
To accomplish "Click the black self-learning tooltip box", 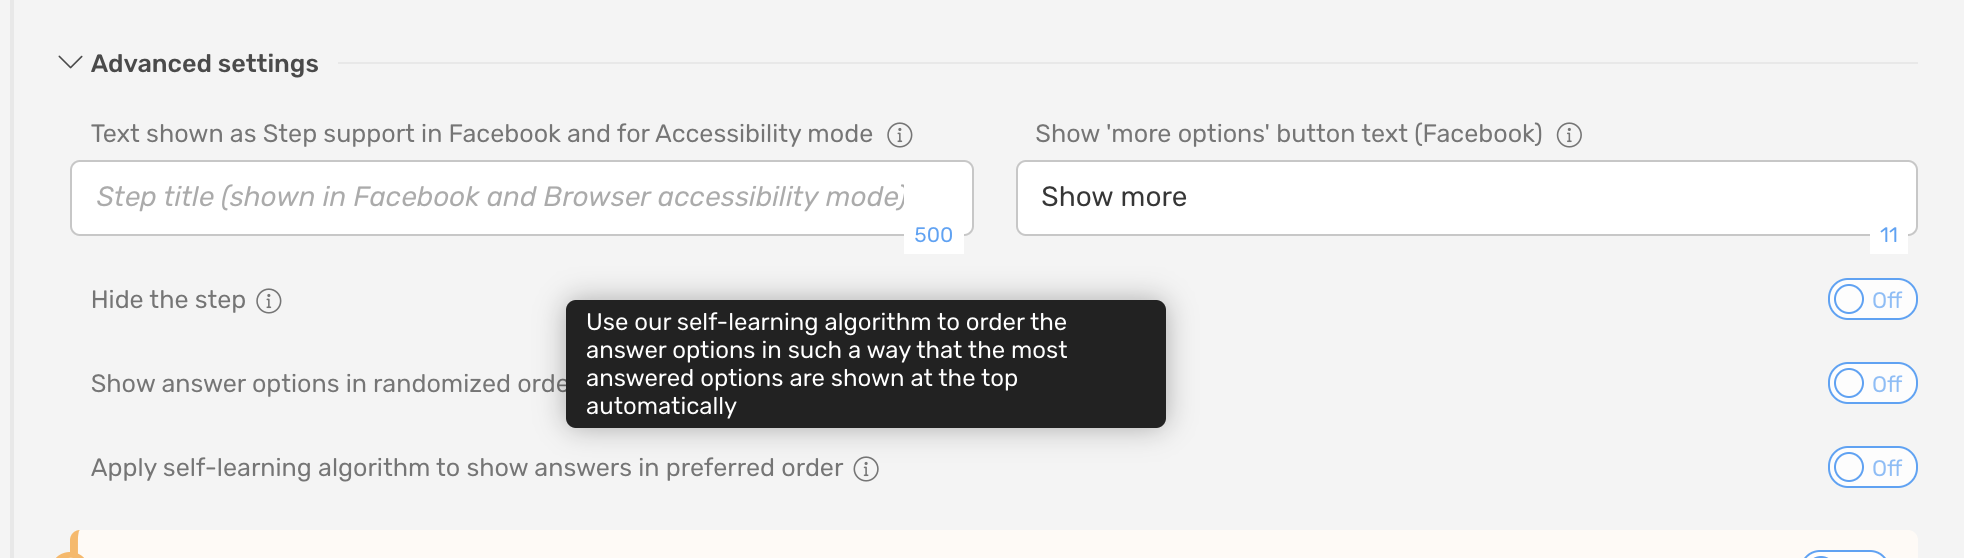I will coord(866,364).
